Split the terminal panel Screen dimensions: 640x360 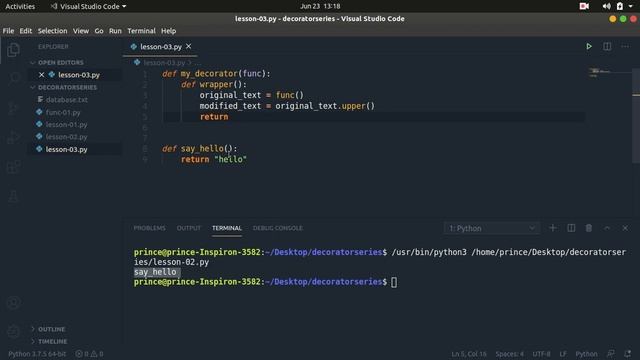click(571, 228)
